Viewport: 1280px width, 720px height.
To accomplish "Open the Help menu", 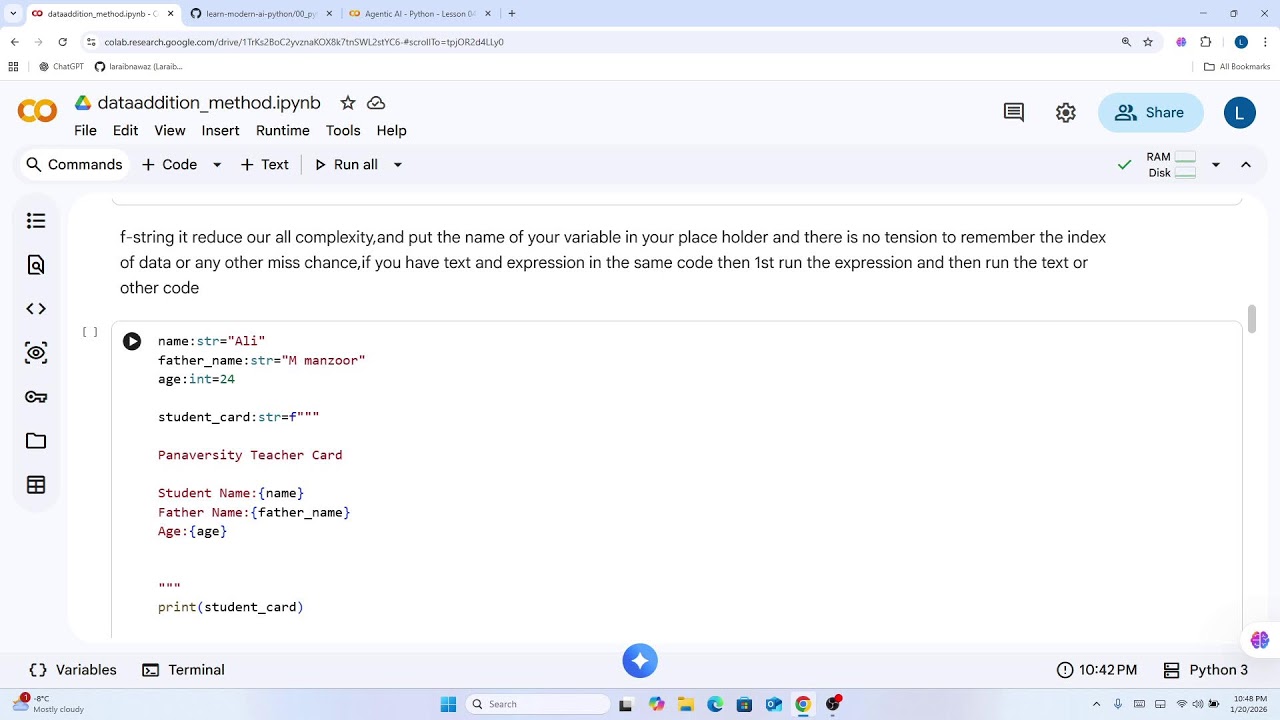I will click(x=391, y=130).
